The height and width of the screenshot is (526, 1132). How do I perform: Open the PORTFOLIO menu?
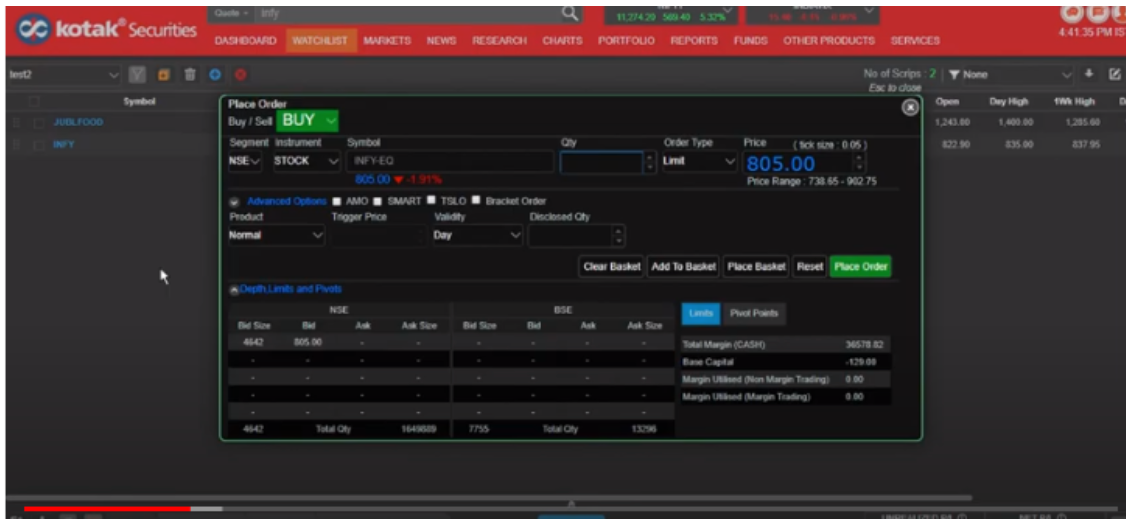pyautogui.click(x=626, y=41)
